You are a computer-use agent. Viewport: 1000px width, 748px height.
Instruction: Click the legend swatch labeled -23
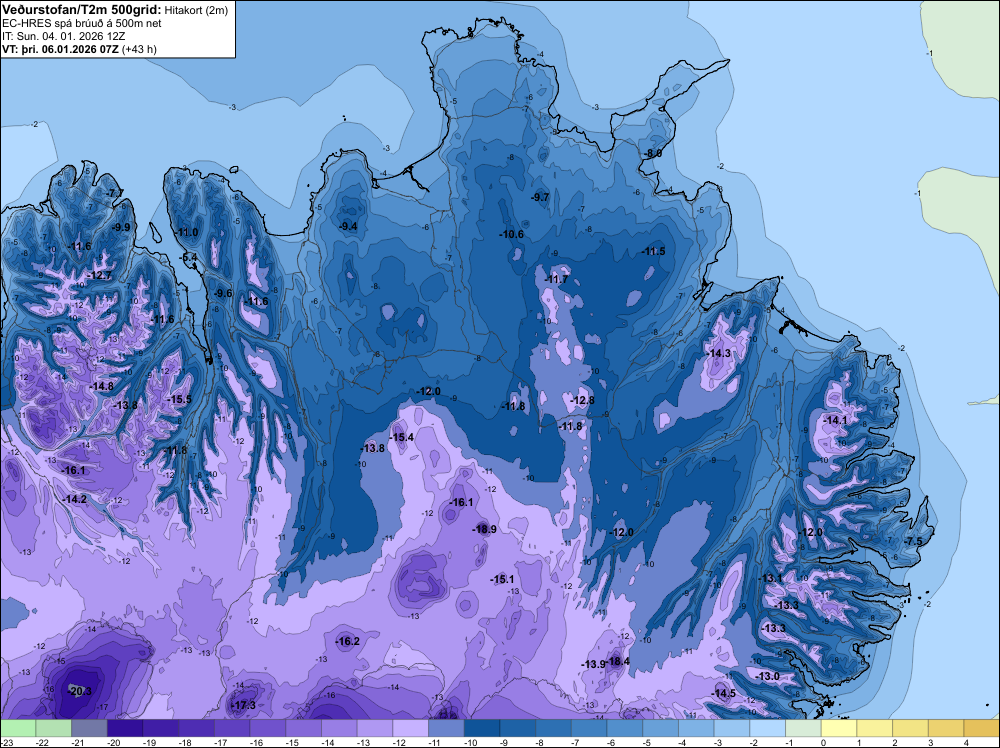click(18, 728)
